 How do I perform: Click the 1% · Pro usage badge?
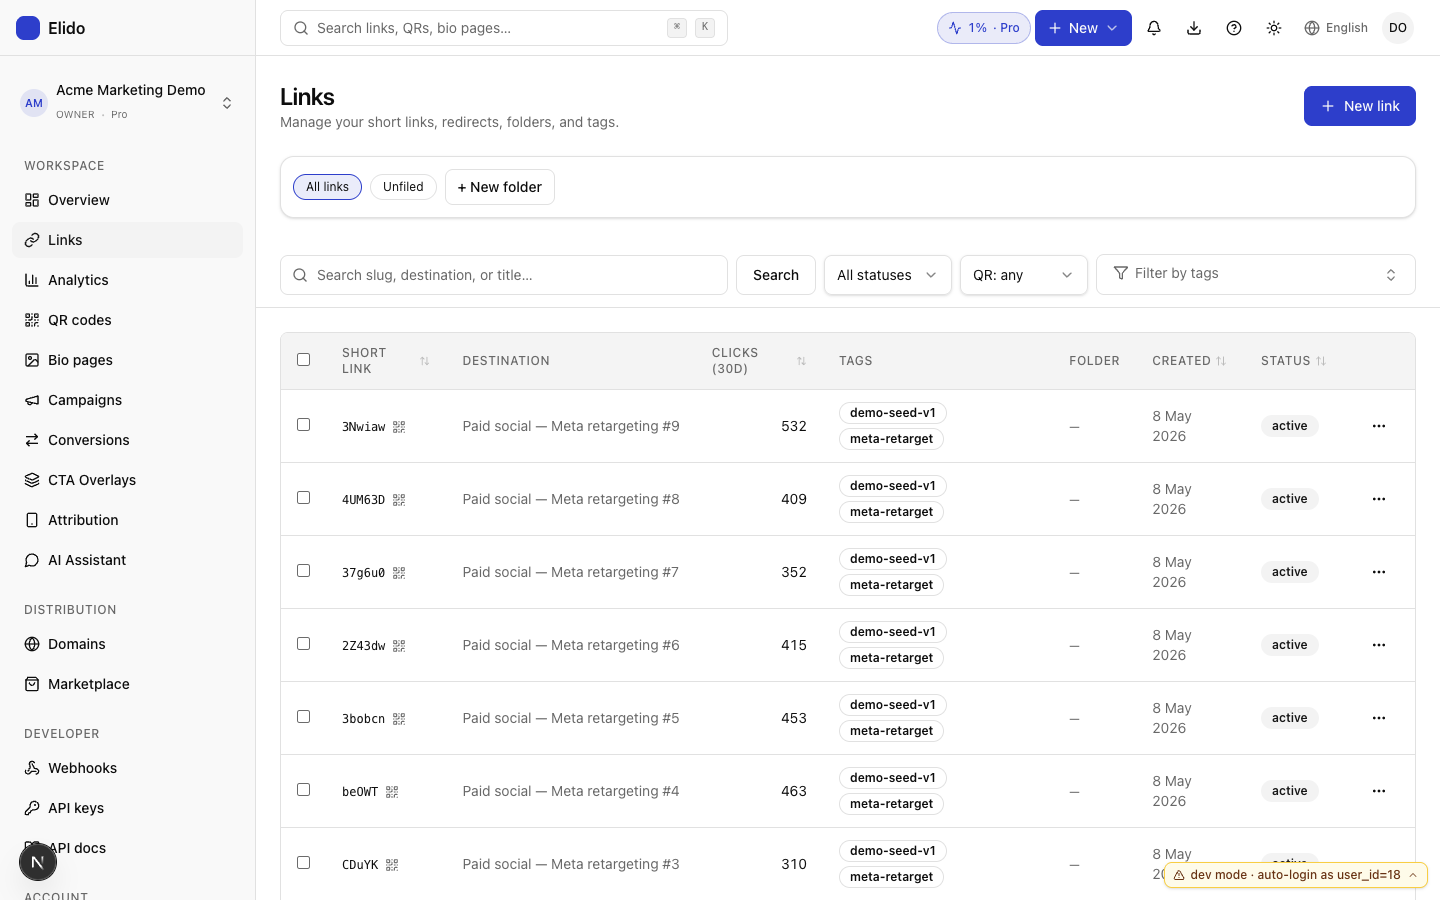pyautogui.click(x=984, y=28)
